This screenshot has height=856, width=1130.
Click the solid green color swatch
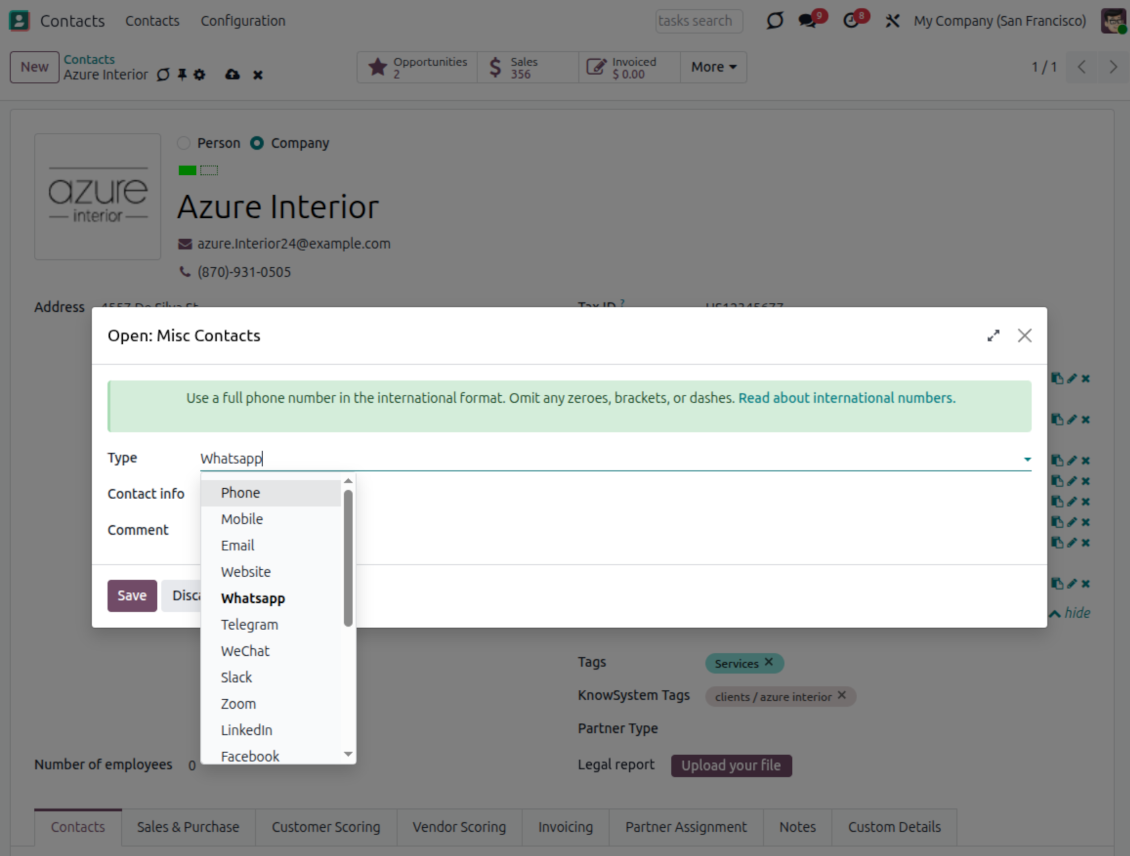click(187, 171)
